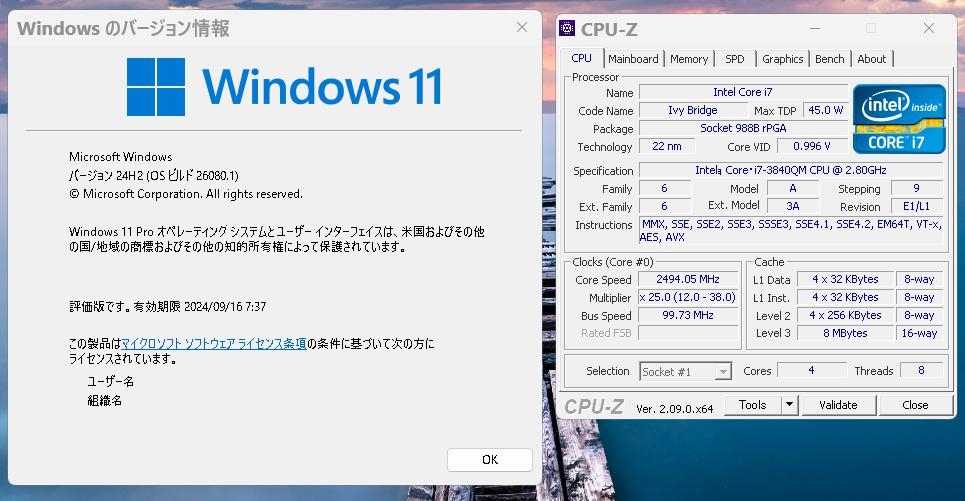Viewport: 965px width, 501px height.
Task: Click OK in the Windows version dialog
Action: pos(490,460)
